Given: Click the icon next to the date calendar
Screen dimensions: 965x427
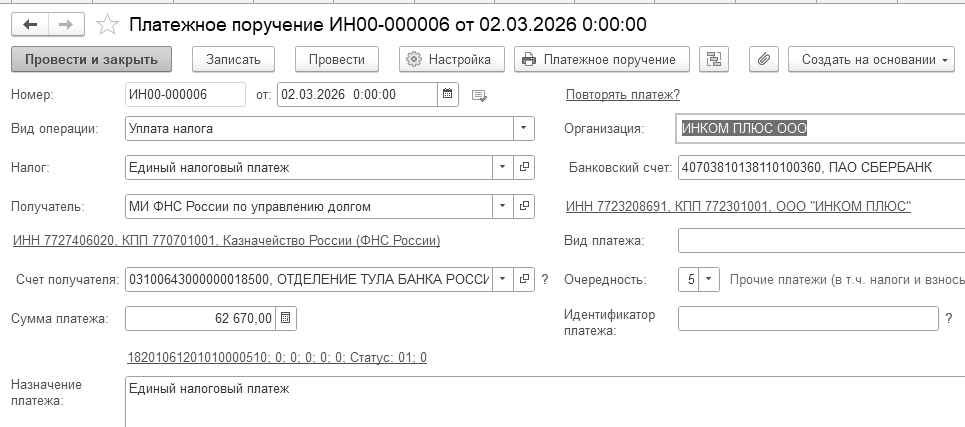Looking at the screenshot, I should coord(479,96).
